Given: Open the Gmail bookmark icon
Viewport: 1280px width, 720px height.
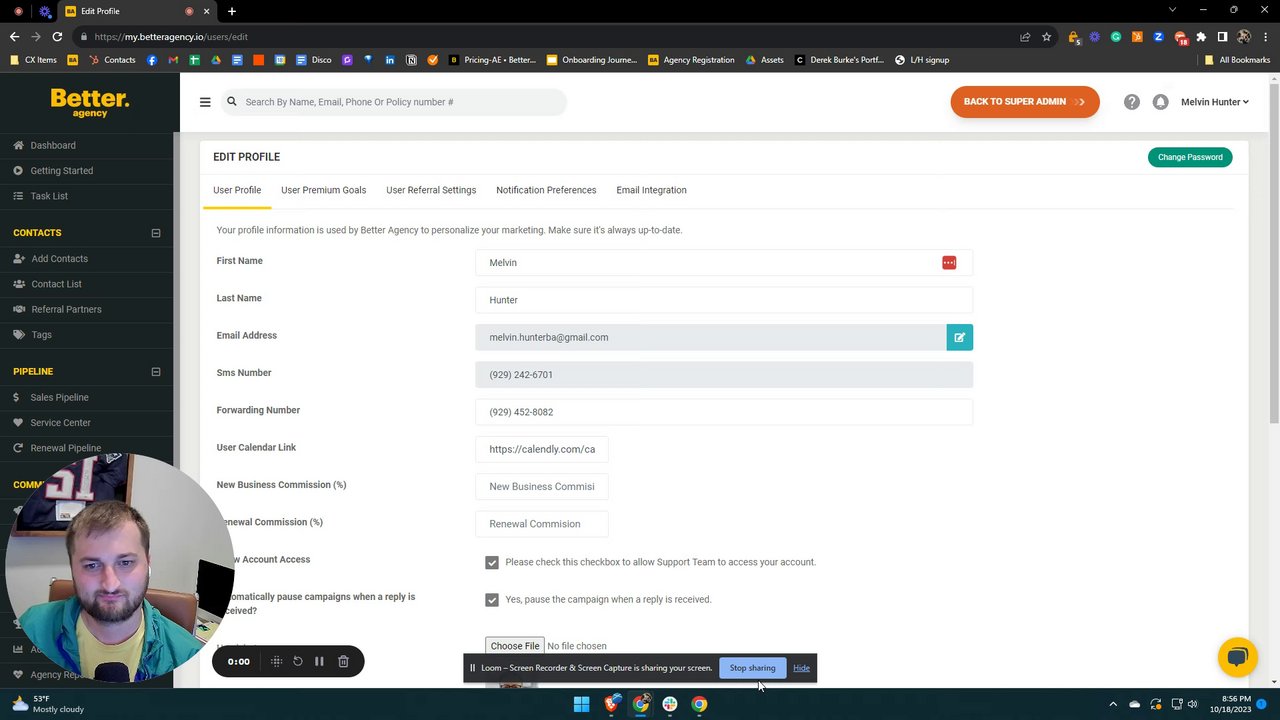Looking at the screenshot, I should (173, 60).
